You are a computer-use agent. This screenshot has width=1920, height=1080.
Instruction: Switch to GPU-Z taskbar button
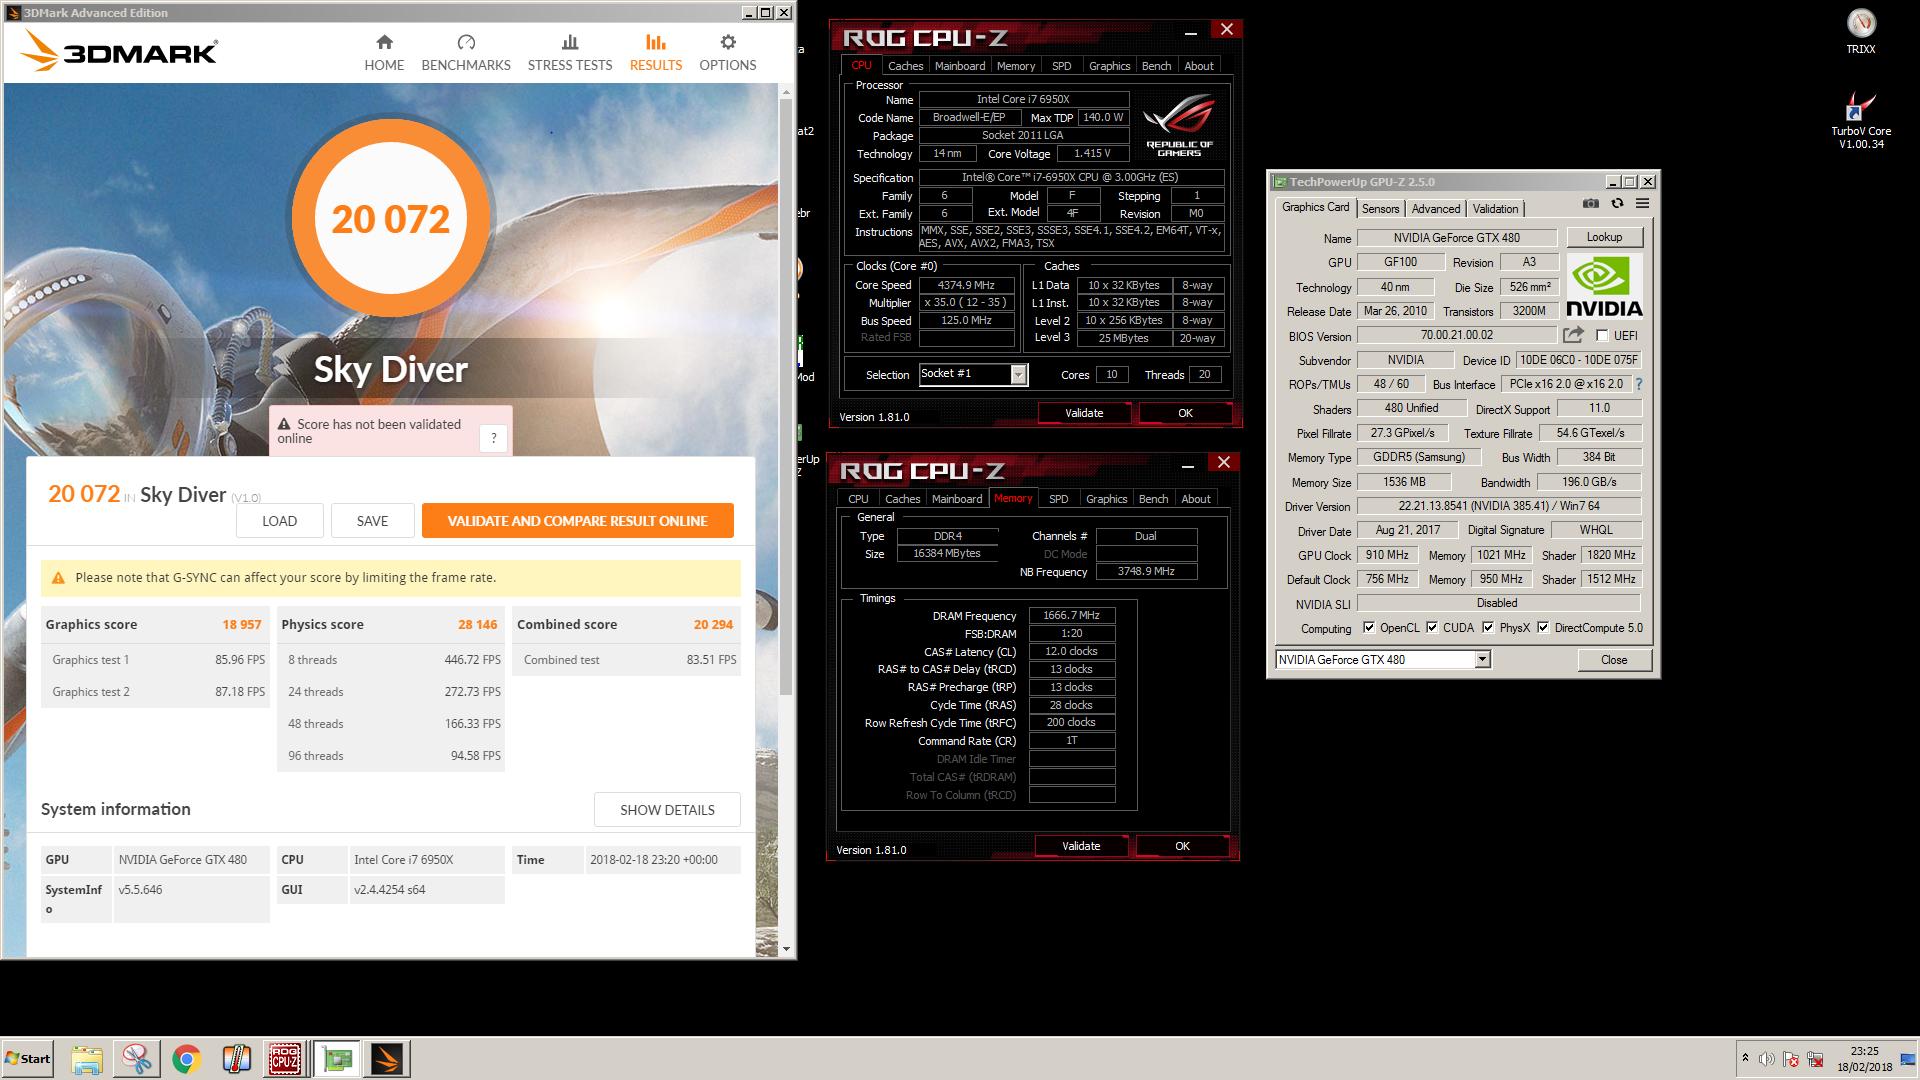tap(337, 1059)
